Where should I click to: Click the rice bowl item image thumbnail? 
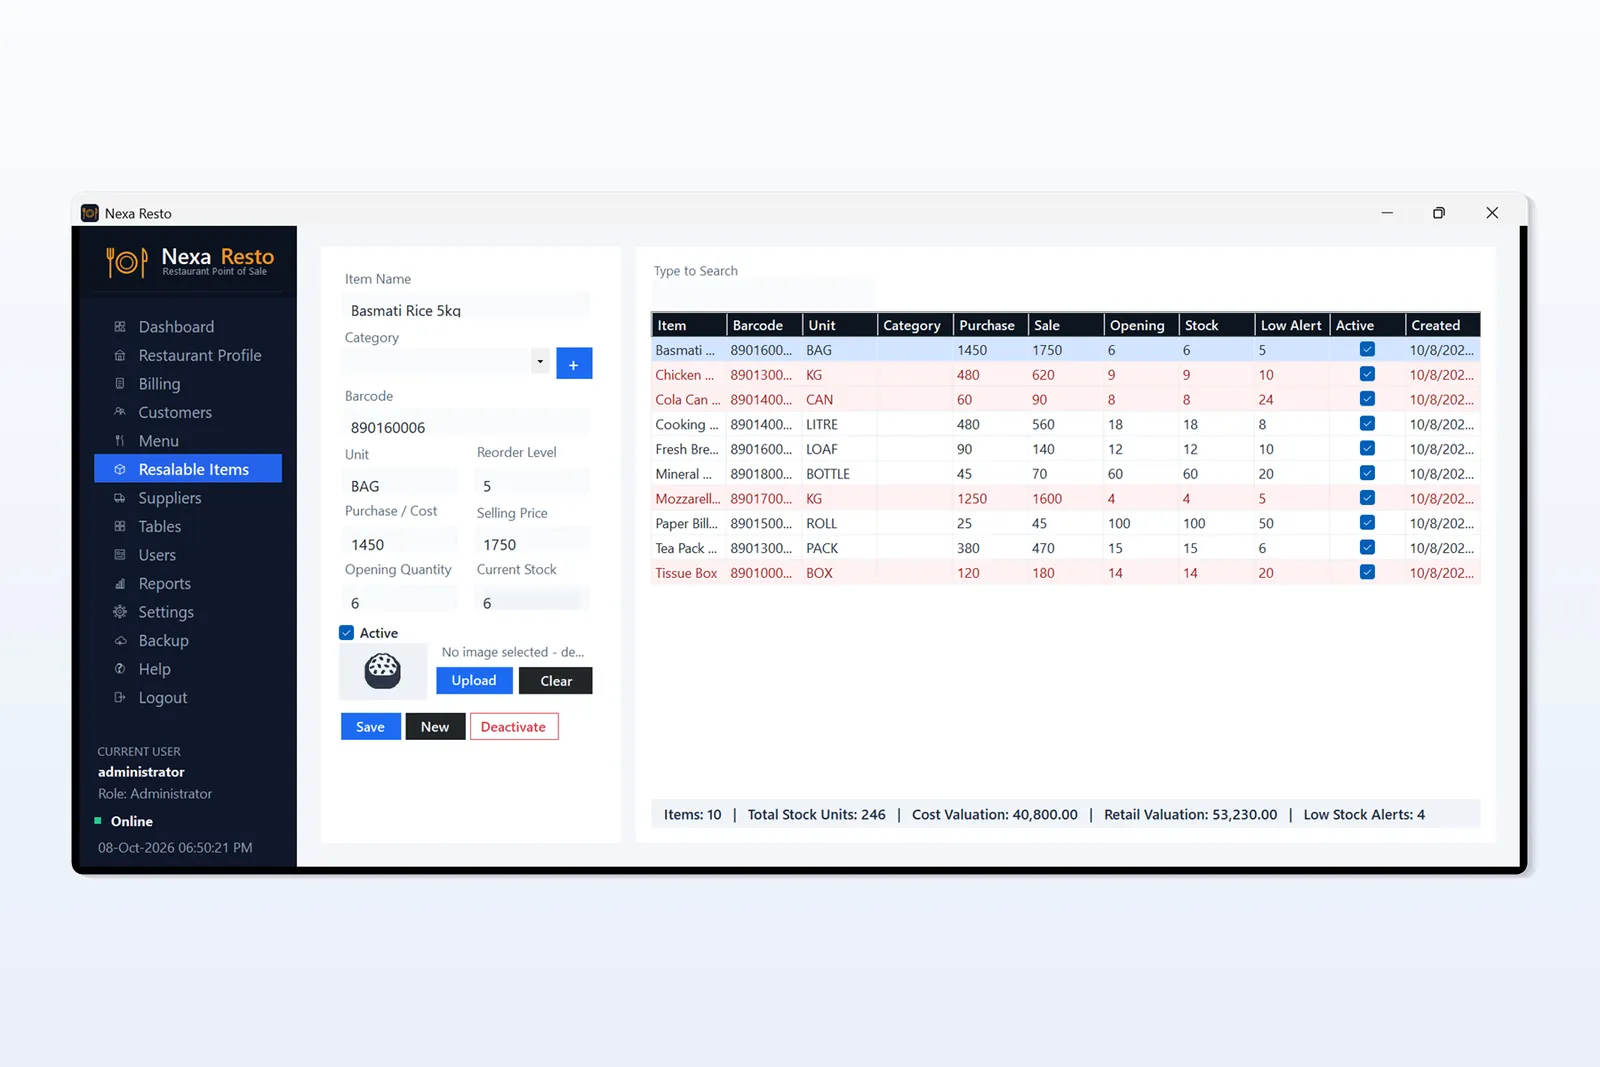point(382,670)
